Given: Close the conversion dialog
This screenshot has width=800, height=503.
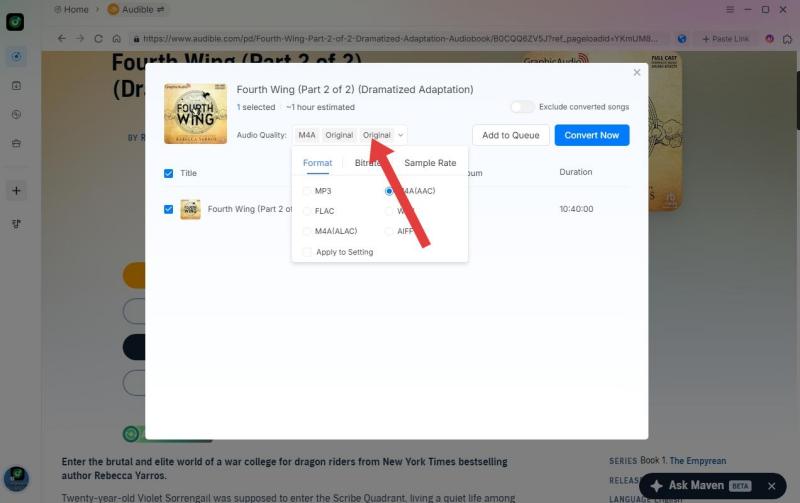Looking at the screenshot, I should click(637, 72).
